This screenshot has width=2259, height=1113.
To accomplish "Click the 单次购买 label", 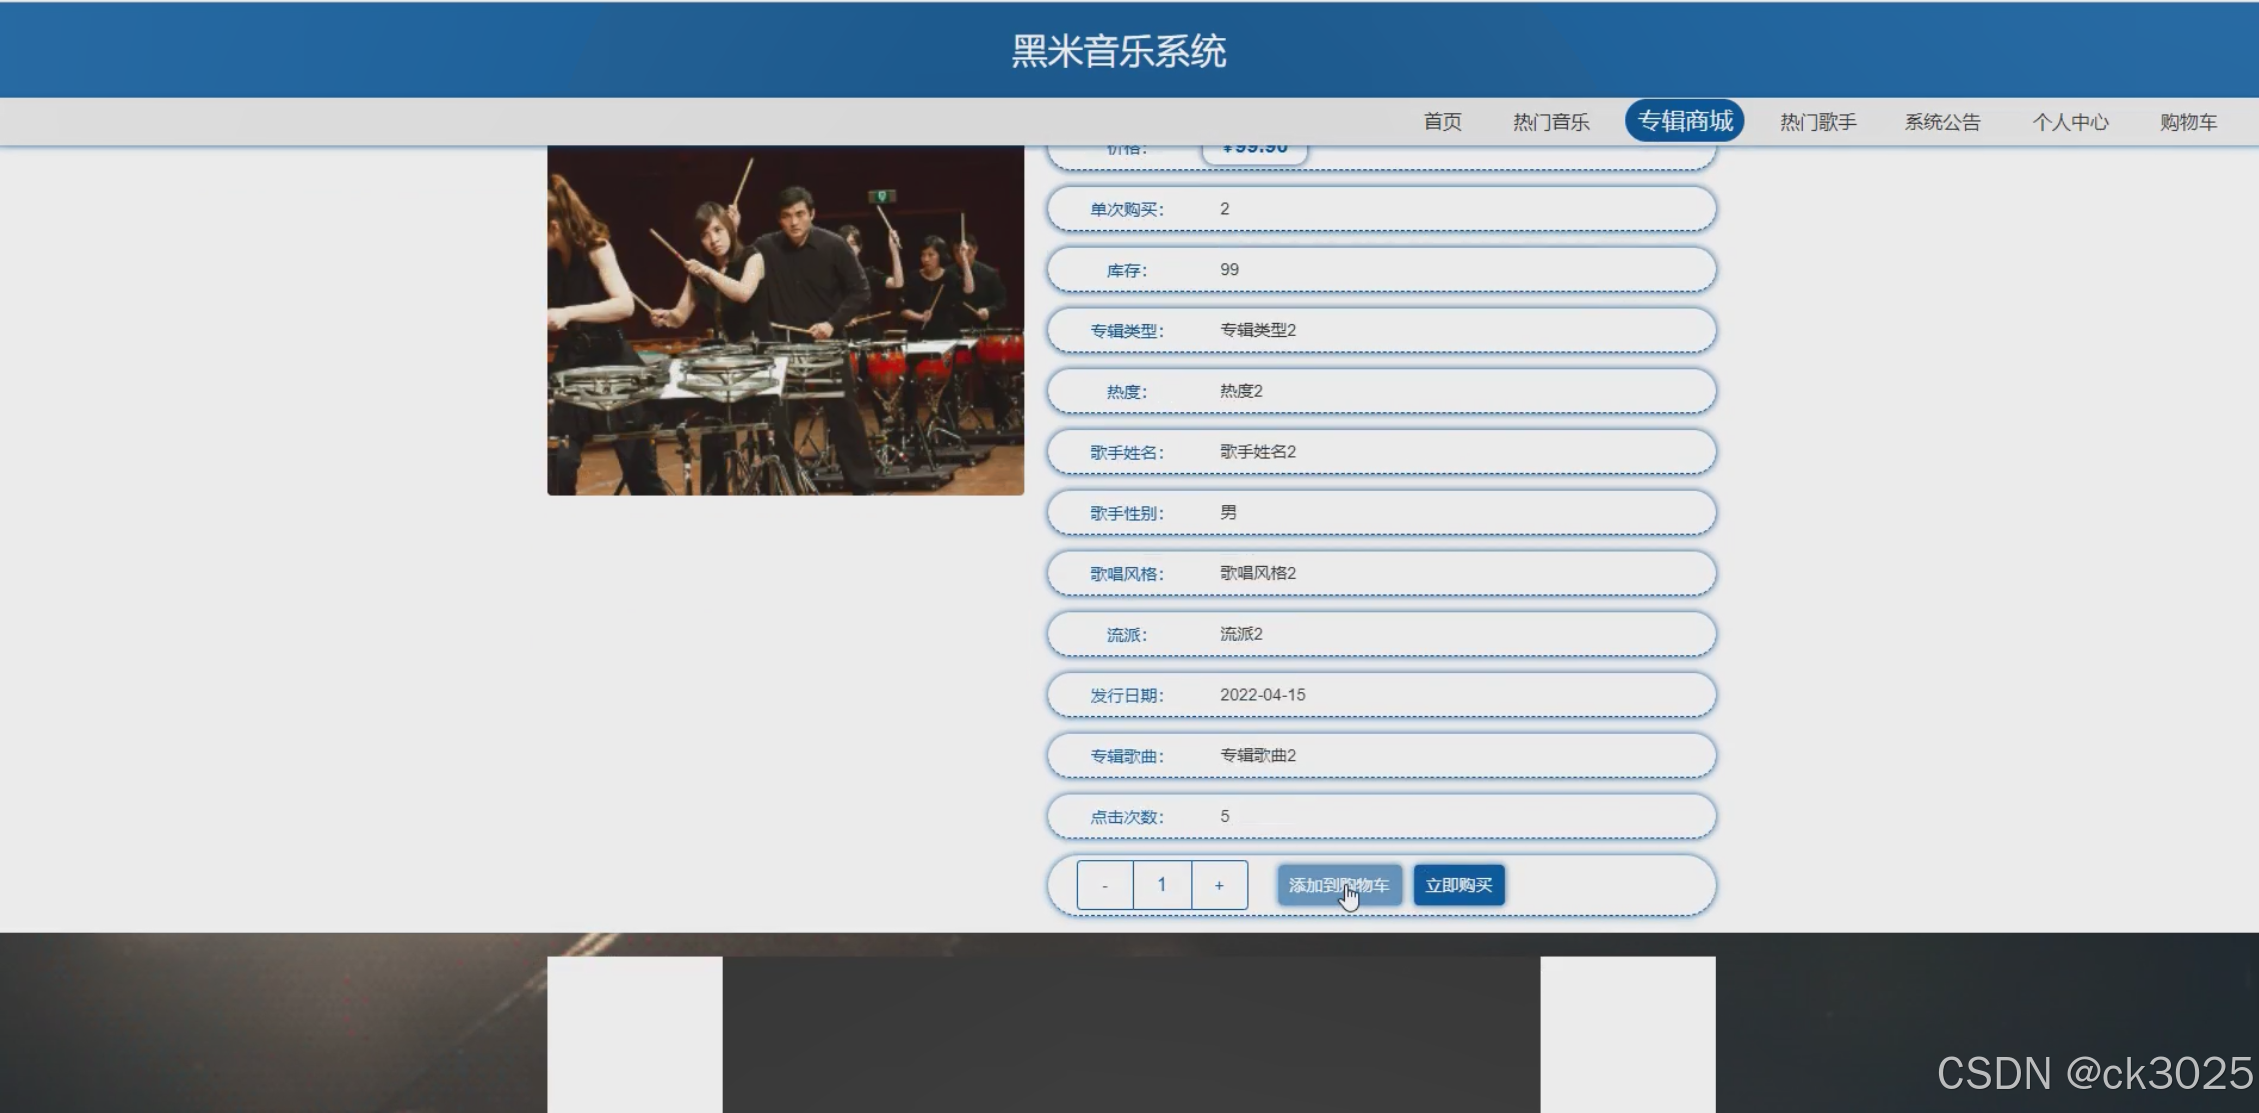I will click(1127, 210).
